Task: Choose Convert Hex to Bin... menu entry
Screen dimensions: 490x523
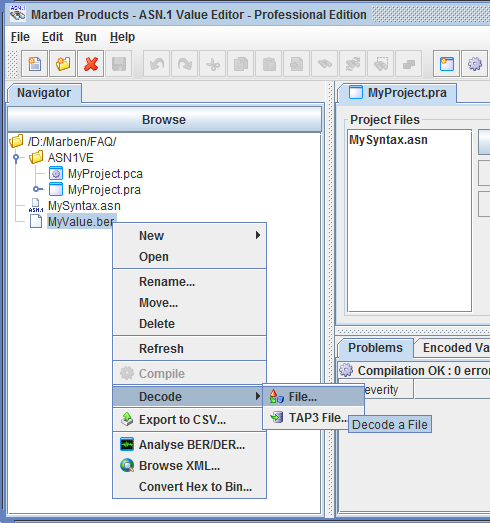Action: point(189,486)
